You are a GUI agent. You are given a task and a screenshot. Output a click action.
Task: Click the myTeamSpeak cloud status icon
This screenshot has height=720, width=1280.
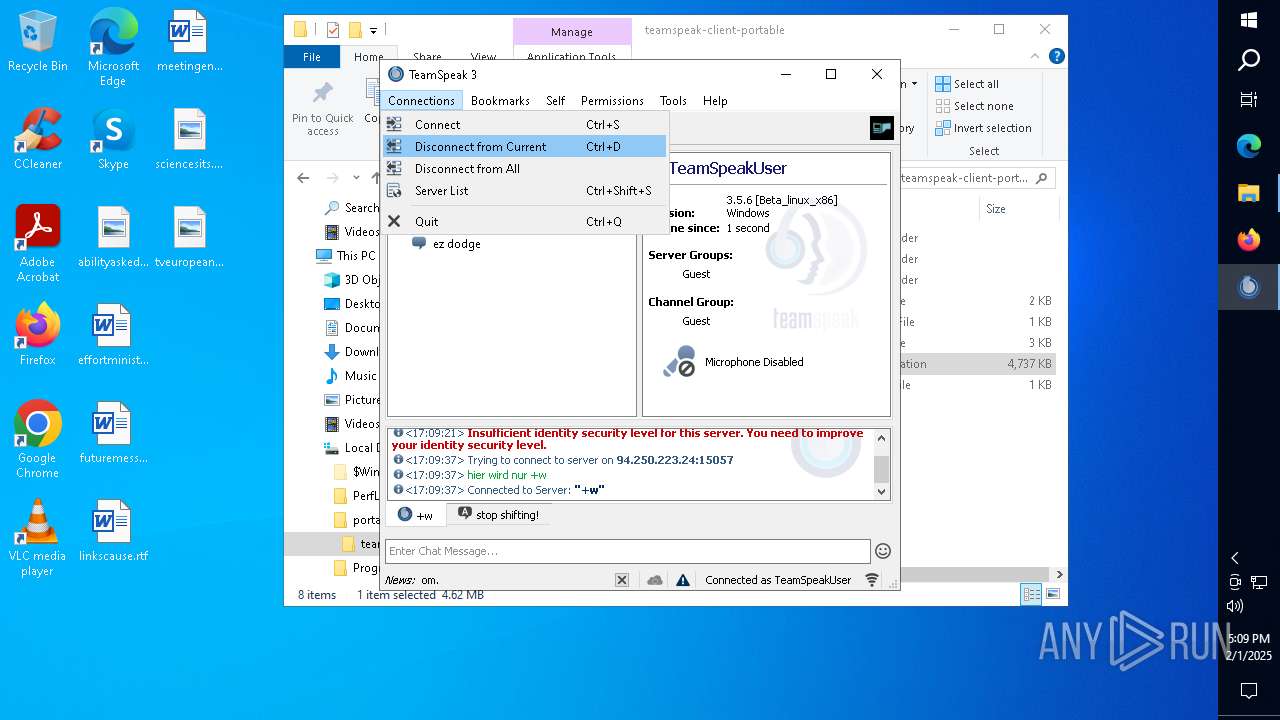point(655,580)
